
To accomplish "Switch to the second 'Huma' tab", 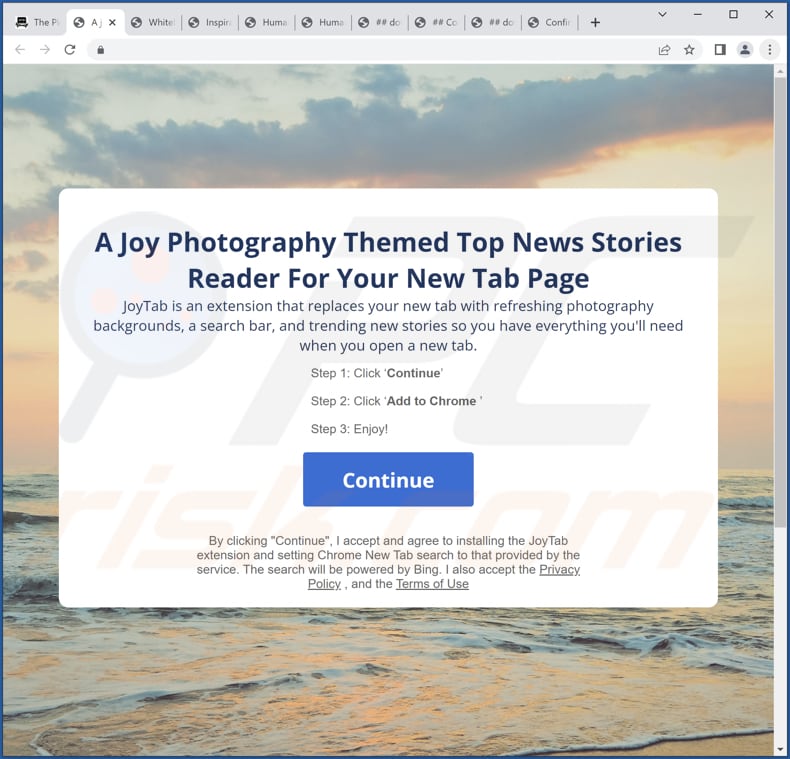I will click(x=323, y=22).
